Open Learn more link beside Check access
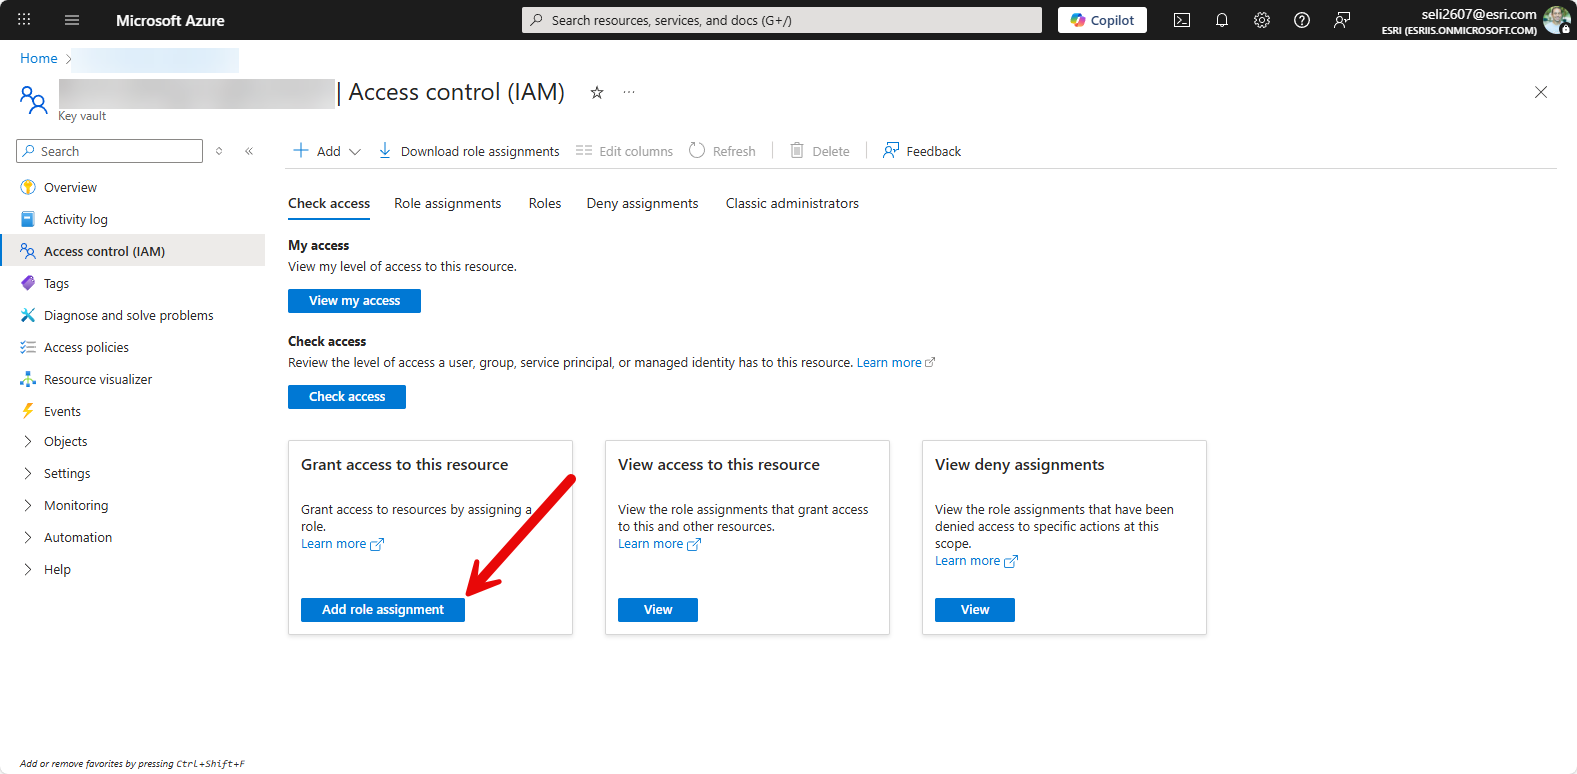1577x774 pixels. (896, 363)
